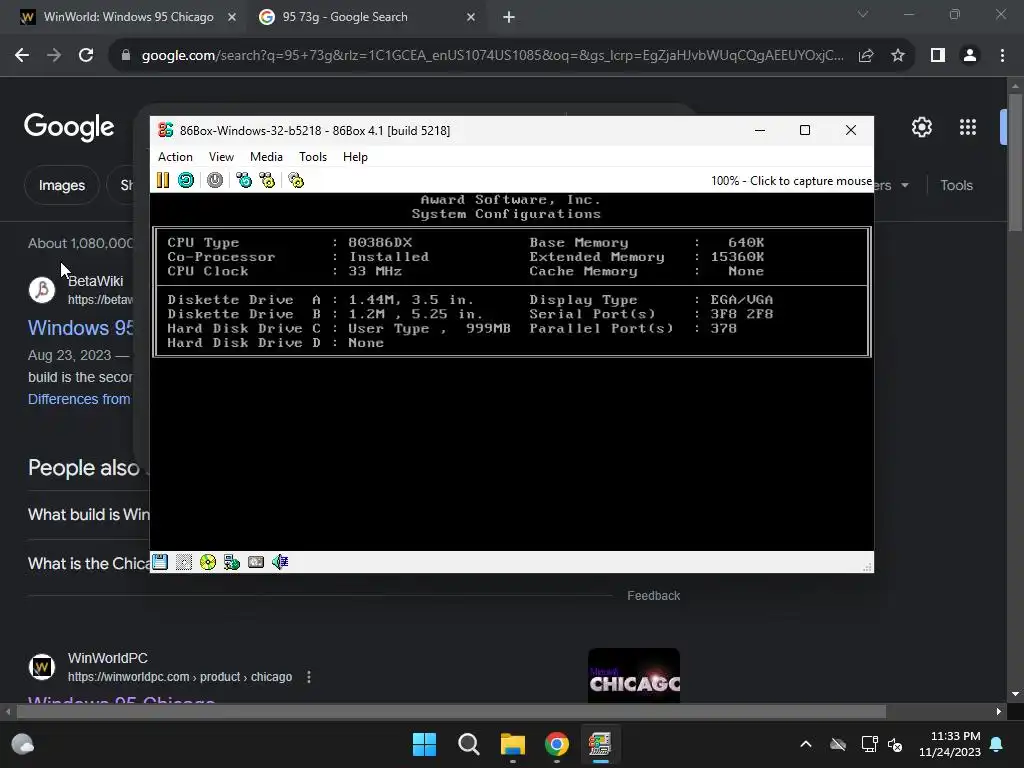
Task: Open the three-dot menu beside winworldpc.com result
Action: pos(309,677)
